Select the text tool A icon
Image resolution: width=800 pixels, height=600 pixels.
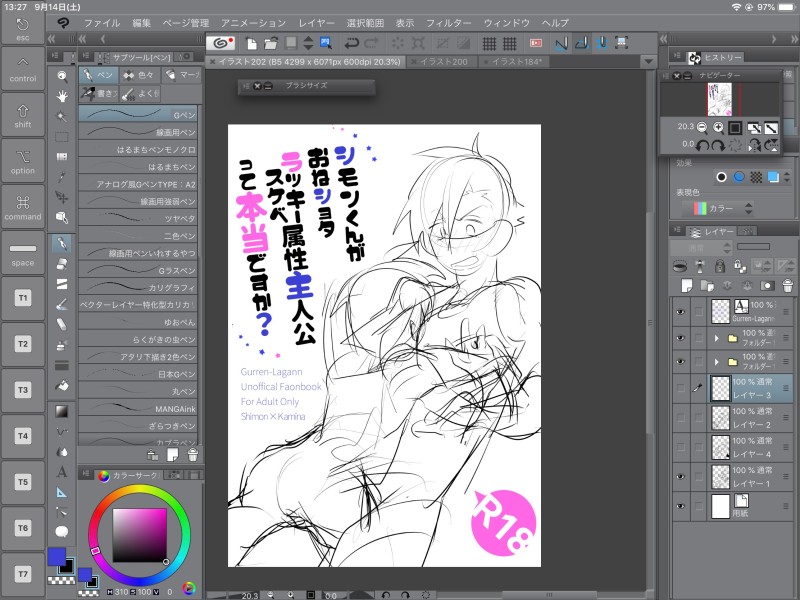tap(62, 471)
